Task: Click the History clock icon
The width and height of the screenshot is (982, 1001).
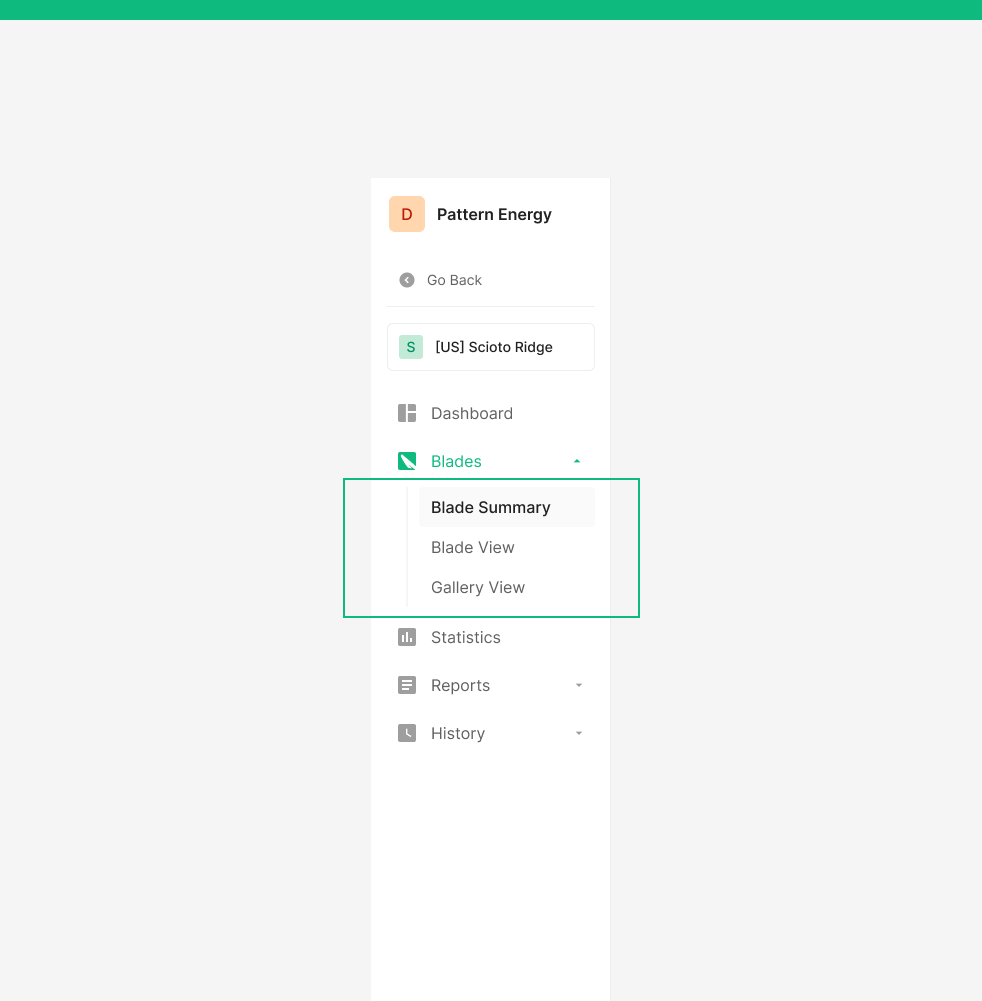Action: point(407,733)
